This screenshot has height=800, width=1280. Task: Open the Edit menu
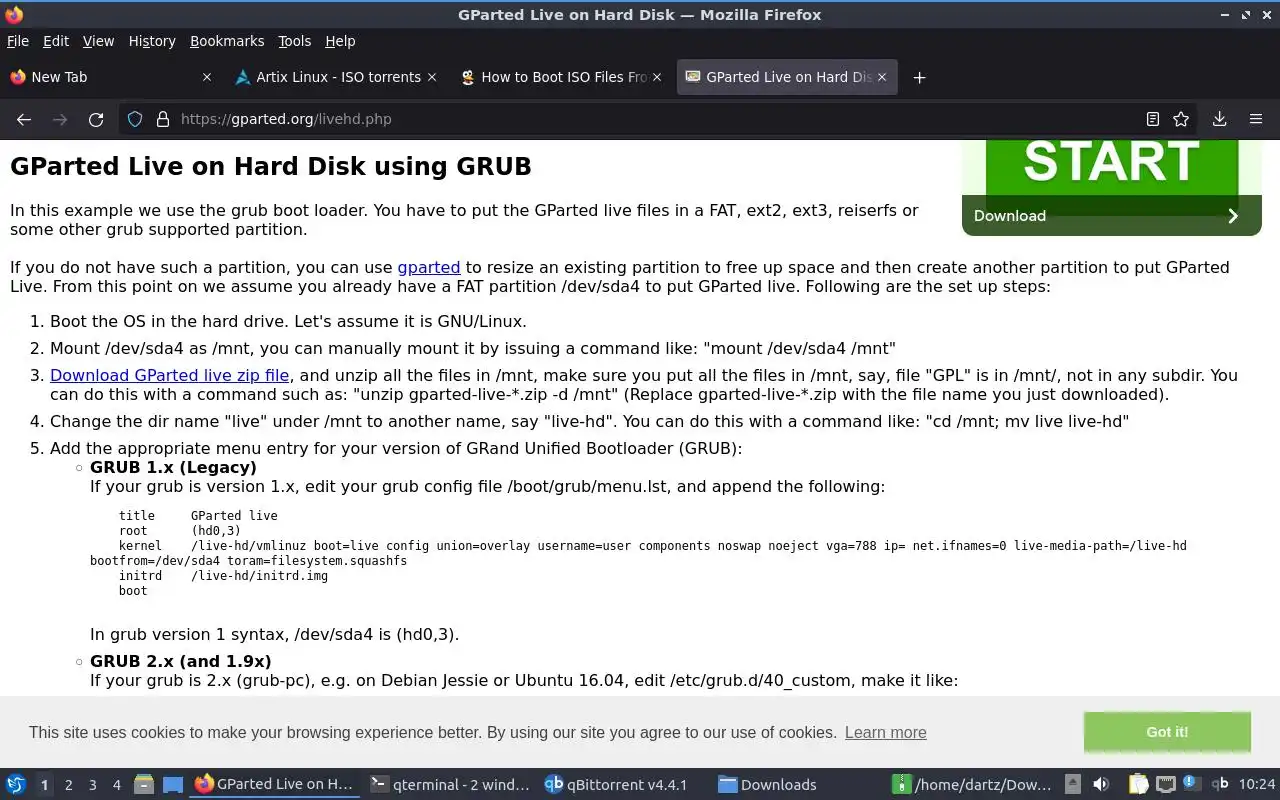[x=56, y=41]
